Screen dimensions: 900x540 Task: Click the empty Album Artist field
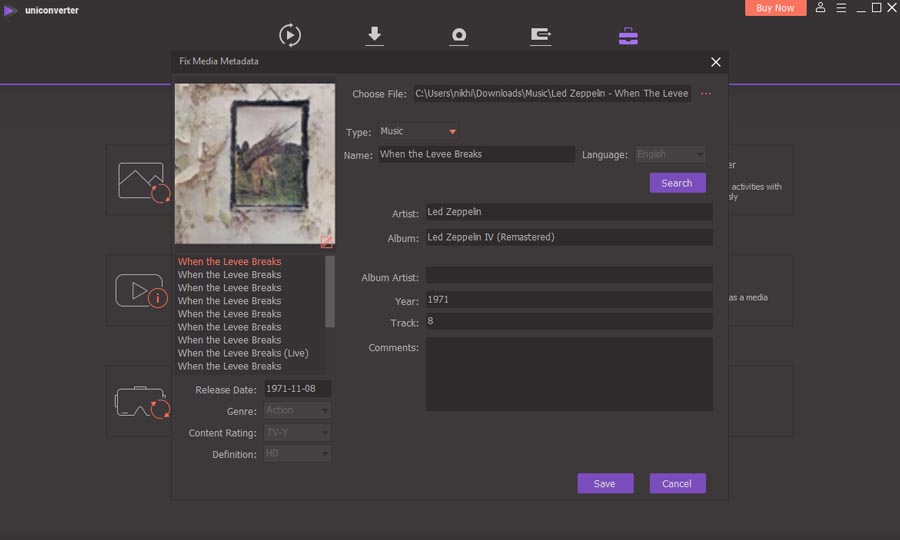pos(569,275)
